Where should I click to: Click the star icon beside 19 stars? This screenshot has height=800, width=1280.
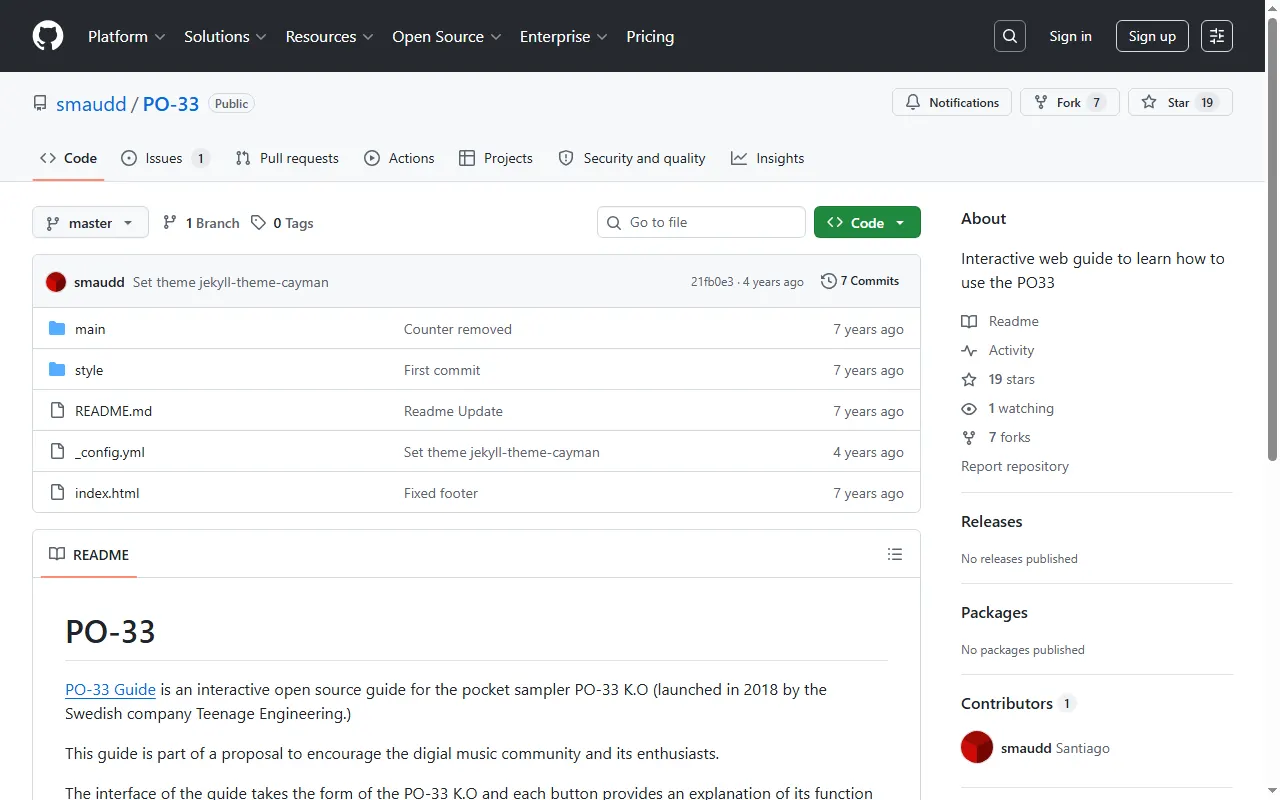tap(969, 379)
